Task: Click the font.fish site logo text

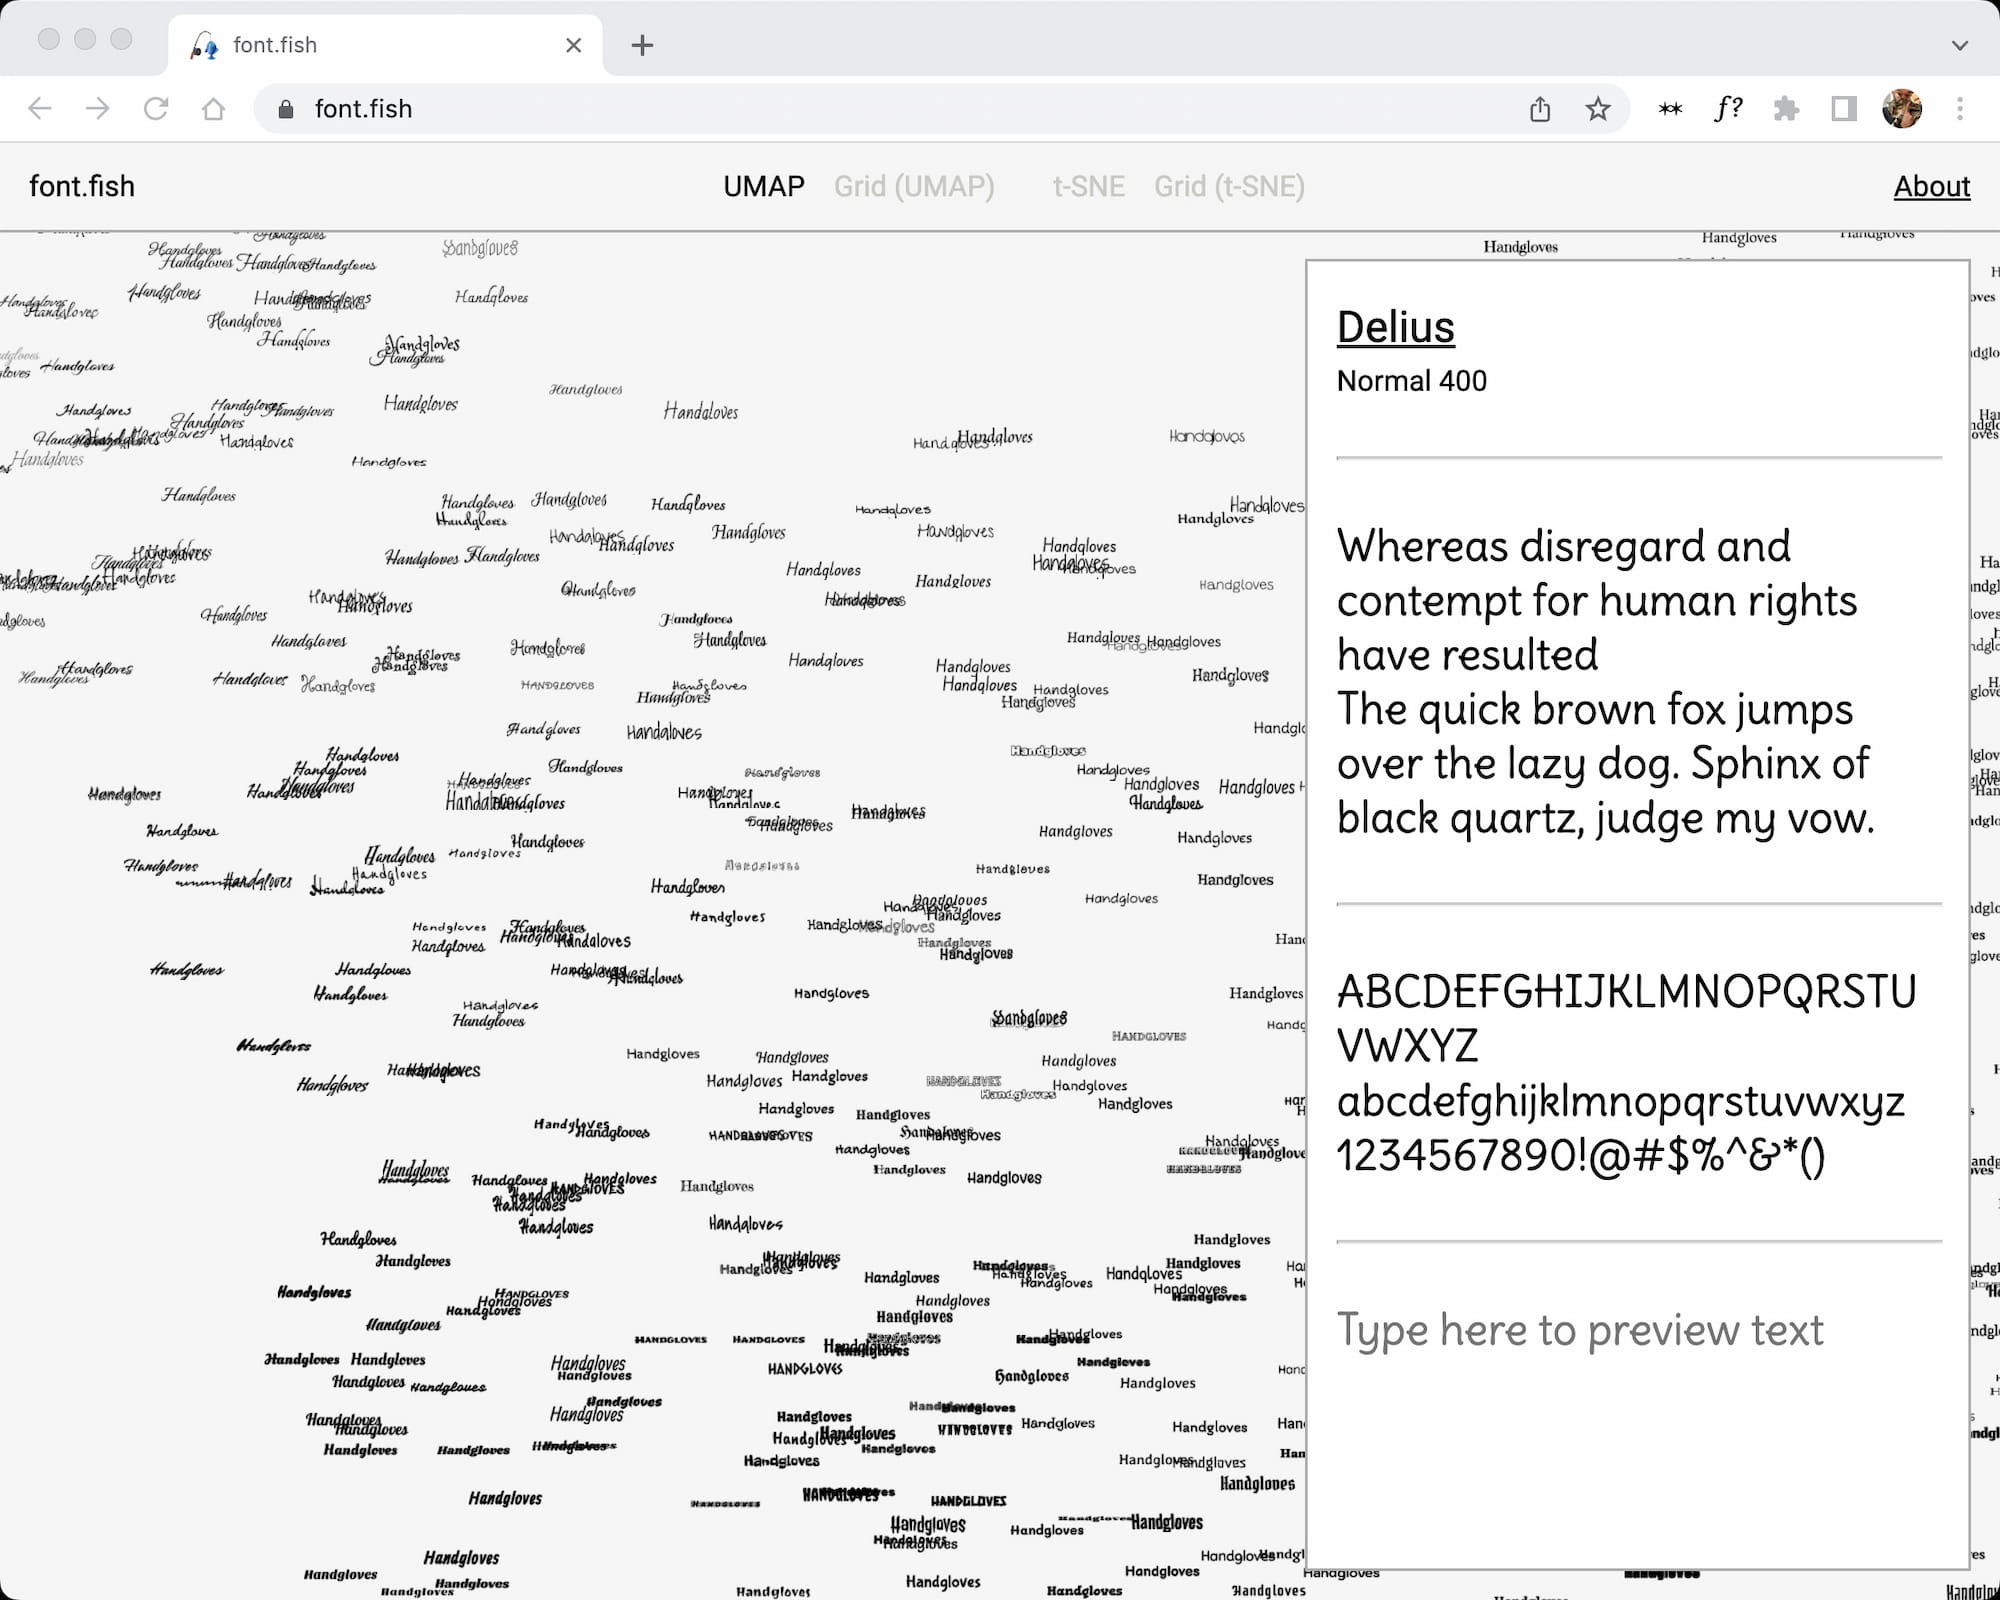Action: click(82, 187)
